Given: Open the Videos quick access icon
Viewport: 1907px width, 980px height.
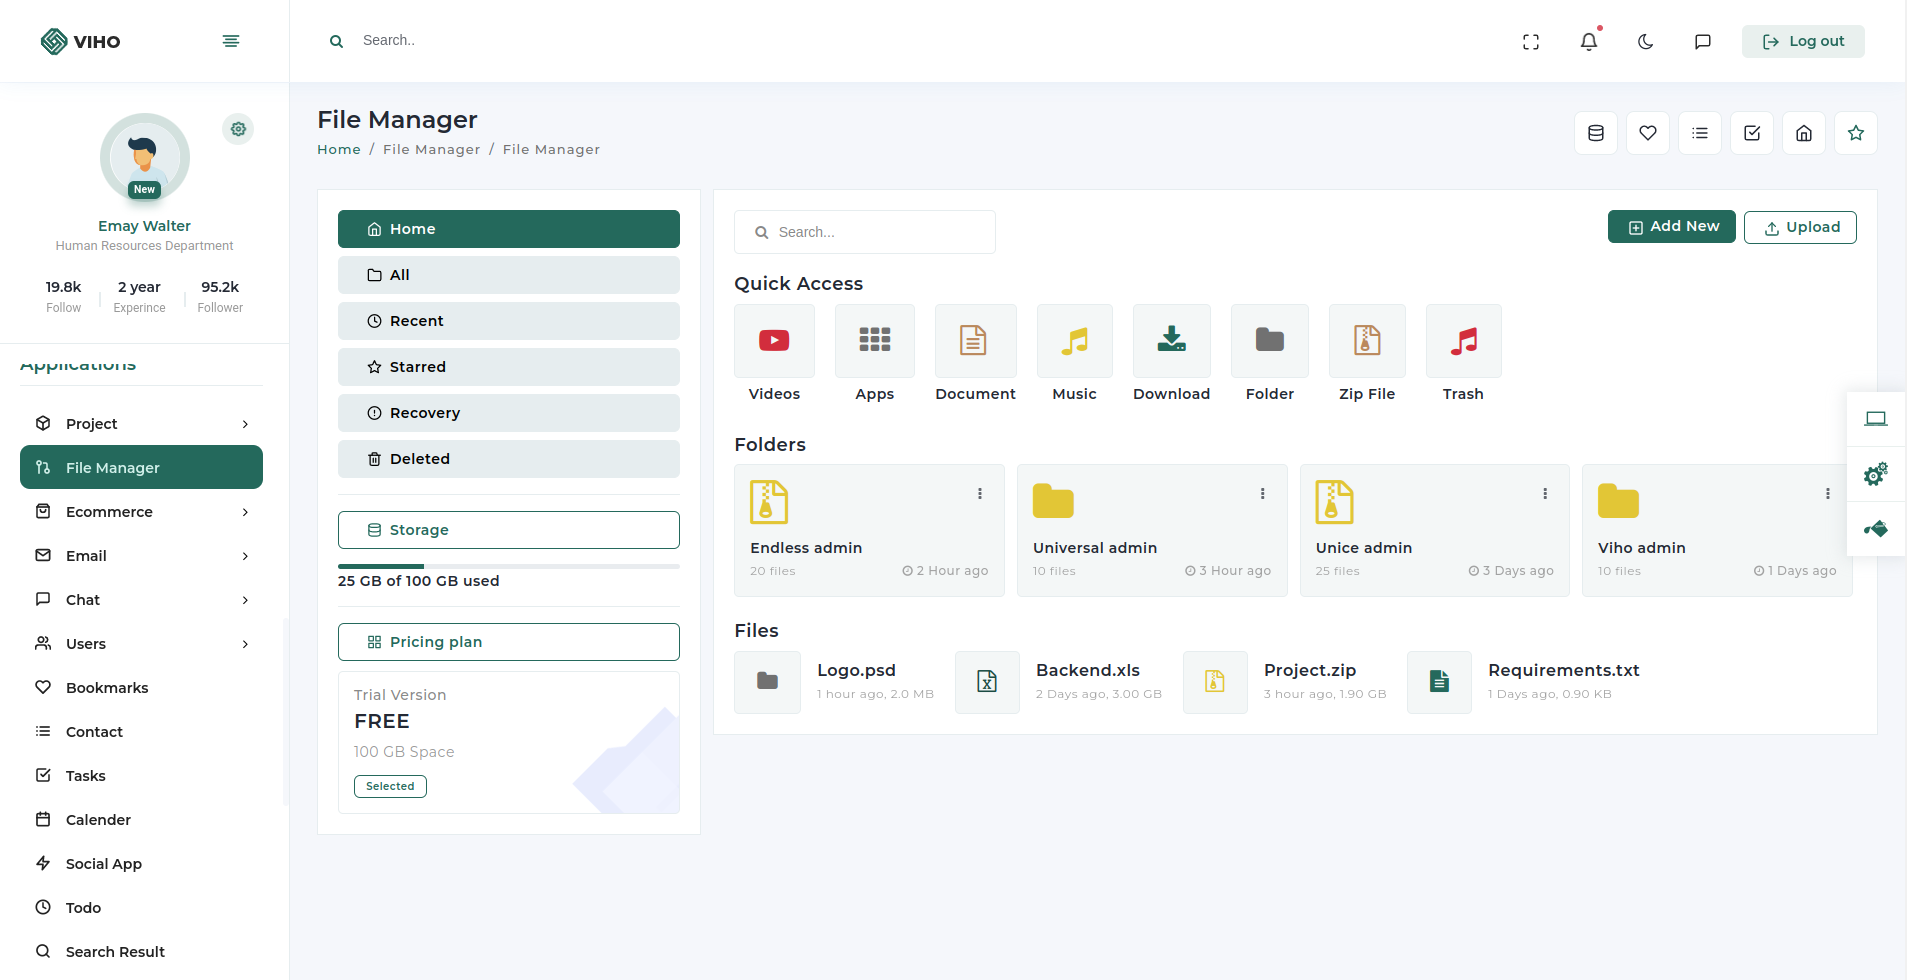Looking at the screenshot, I should (774, 341).
